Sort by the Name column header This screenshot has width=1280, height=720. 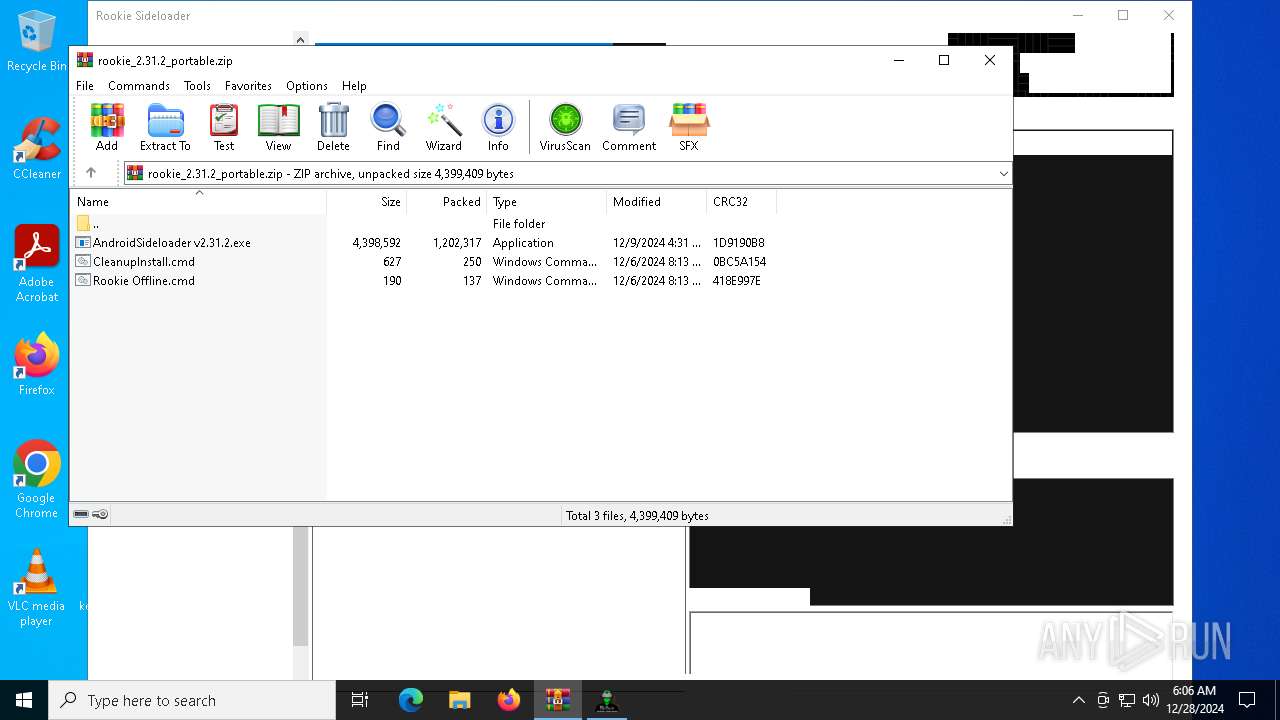click(x=198, y=202)
